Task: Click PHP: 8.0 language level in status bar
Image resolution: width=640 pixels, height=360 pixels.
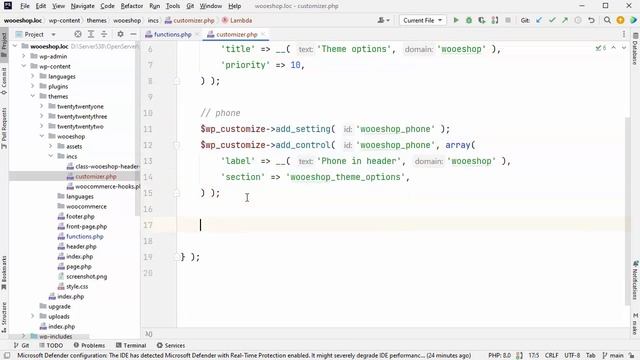Action: 500,356
